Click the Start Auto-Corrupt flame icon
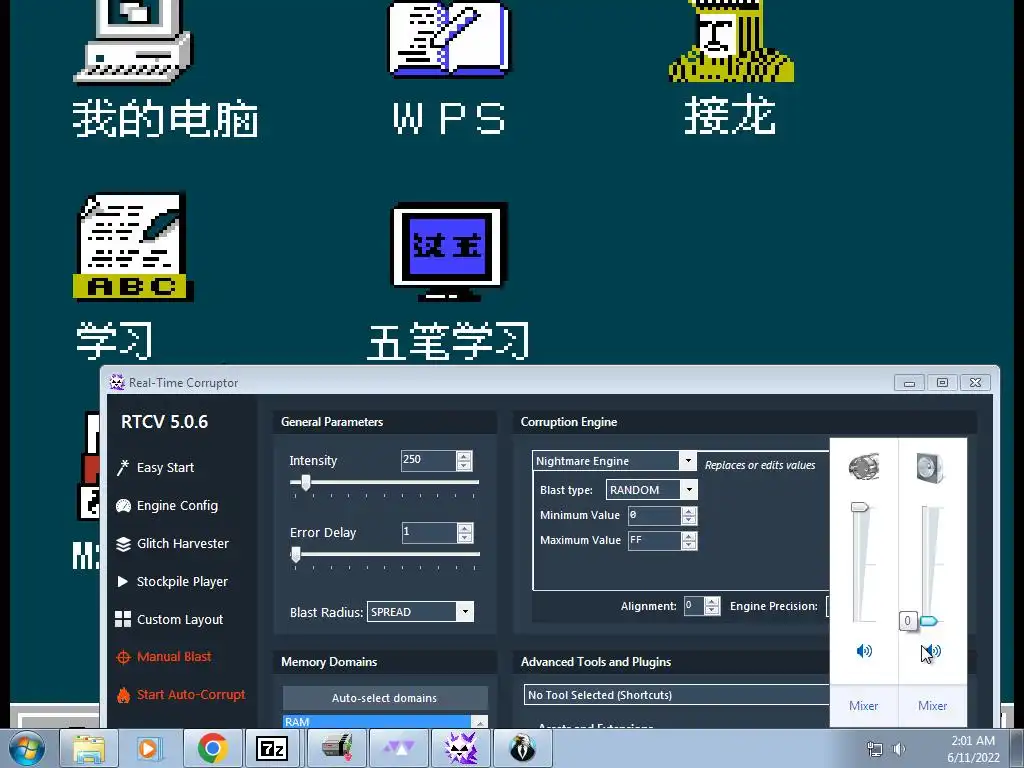The height and width of the screenshot is (768, 1024). point(123,695)
